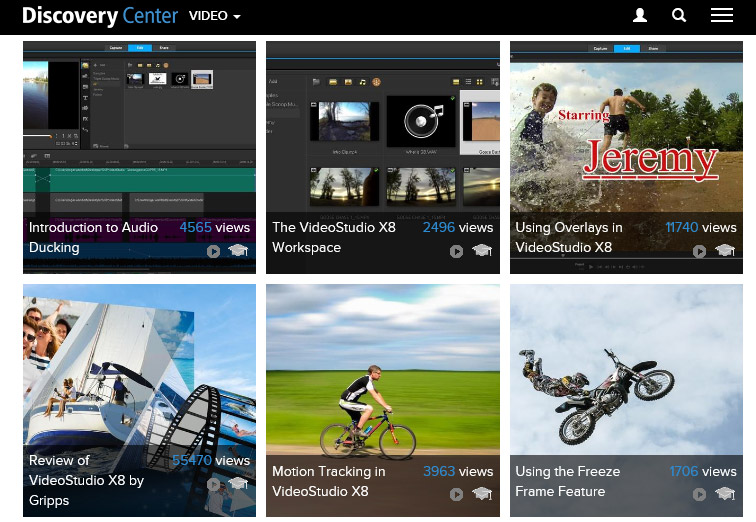This screenshot has width=756, height=522.
Task: Graduation cap icon on Audio Ducking card
Action: pyautogui.click(x=238, y=250)
